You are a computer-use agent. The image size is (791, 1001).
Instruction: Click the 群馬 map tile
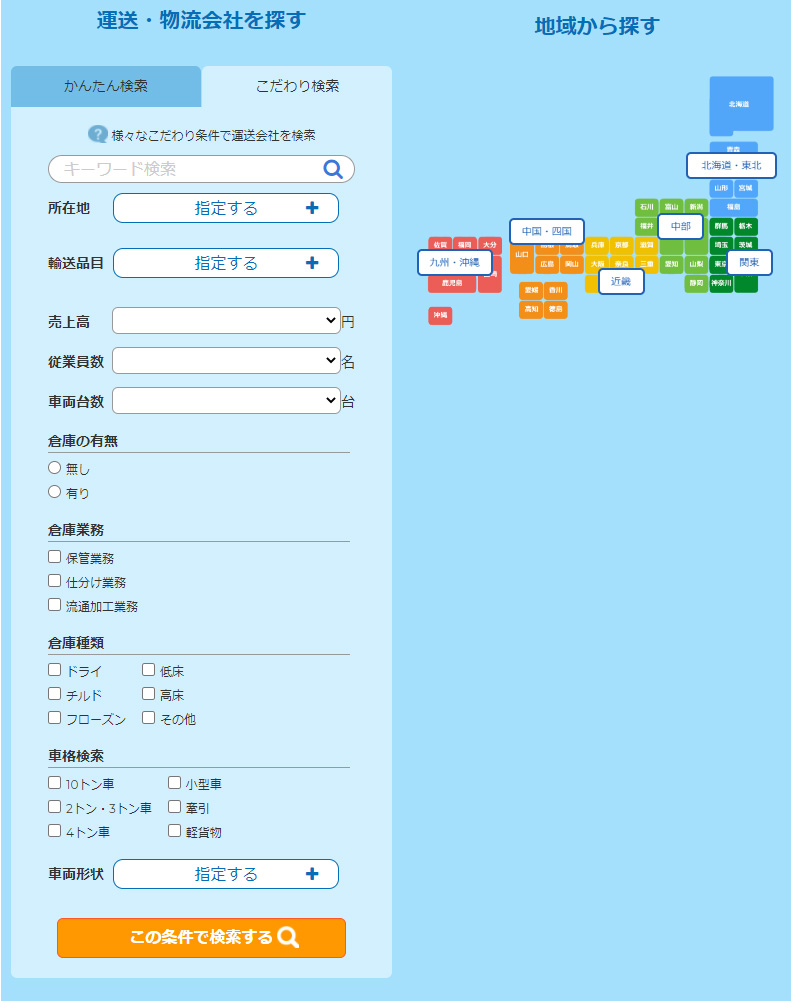tap(721, 227)
